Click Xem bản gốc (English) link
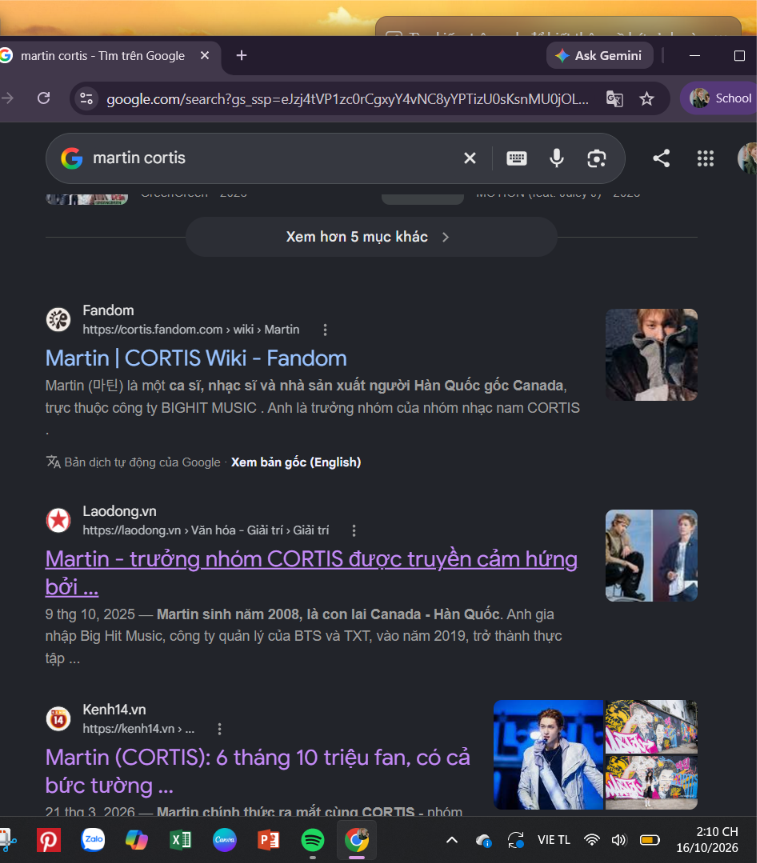The width and height of the screenshot is (757, 863). (x=296, y=462)
